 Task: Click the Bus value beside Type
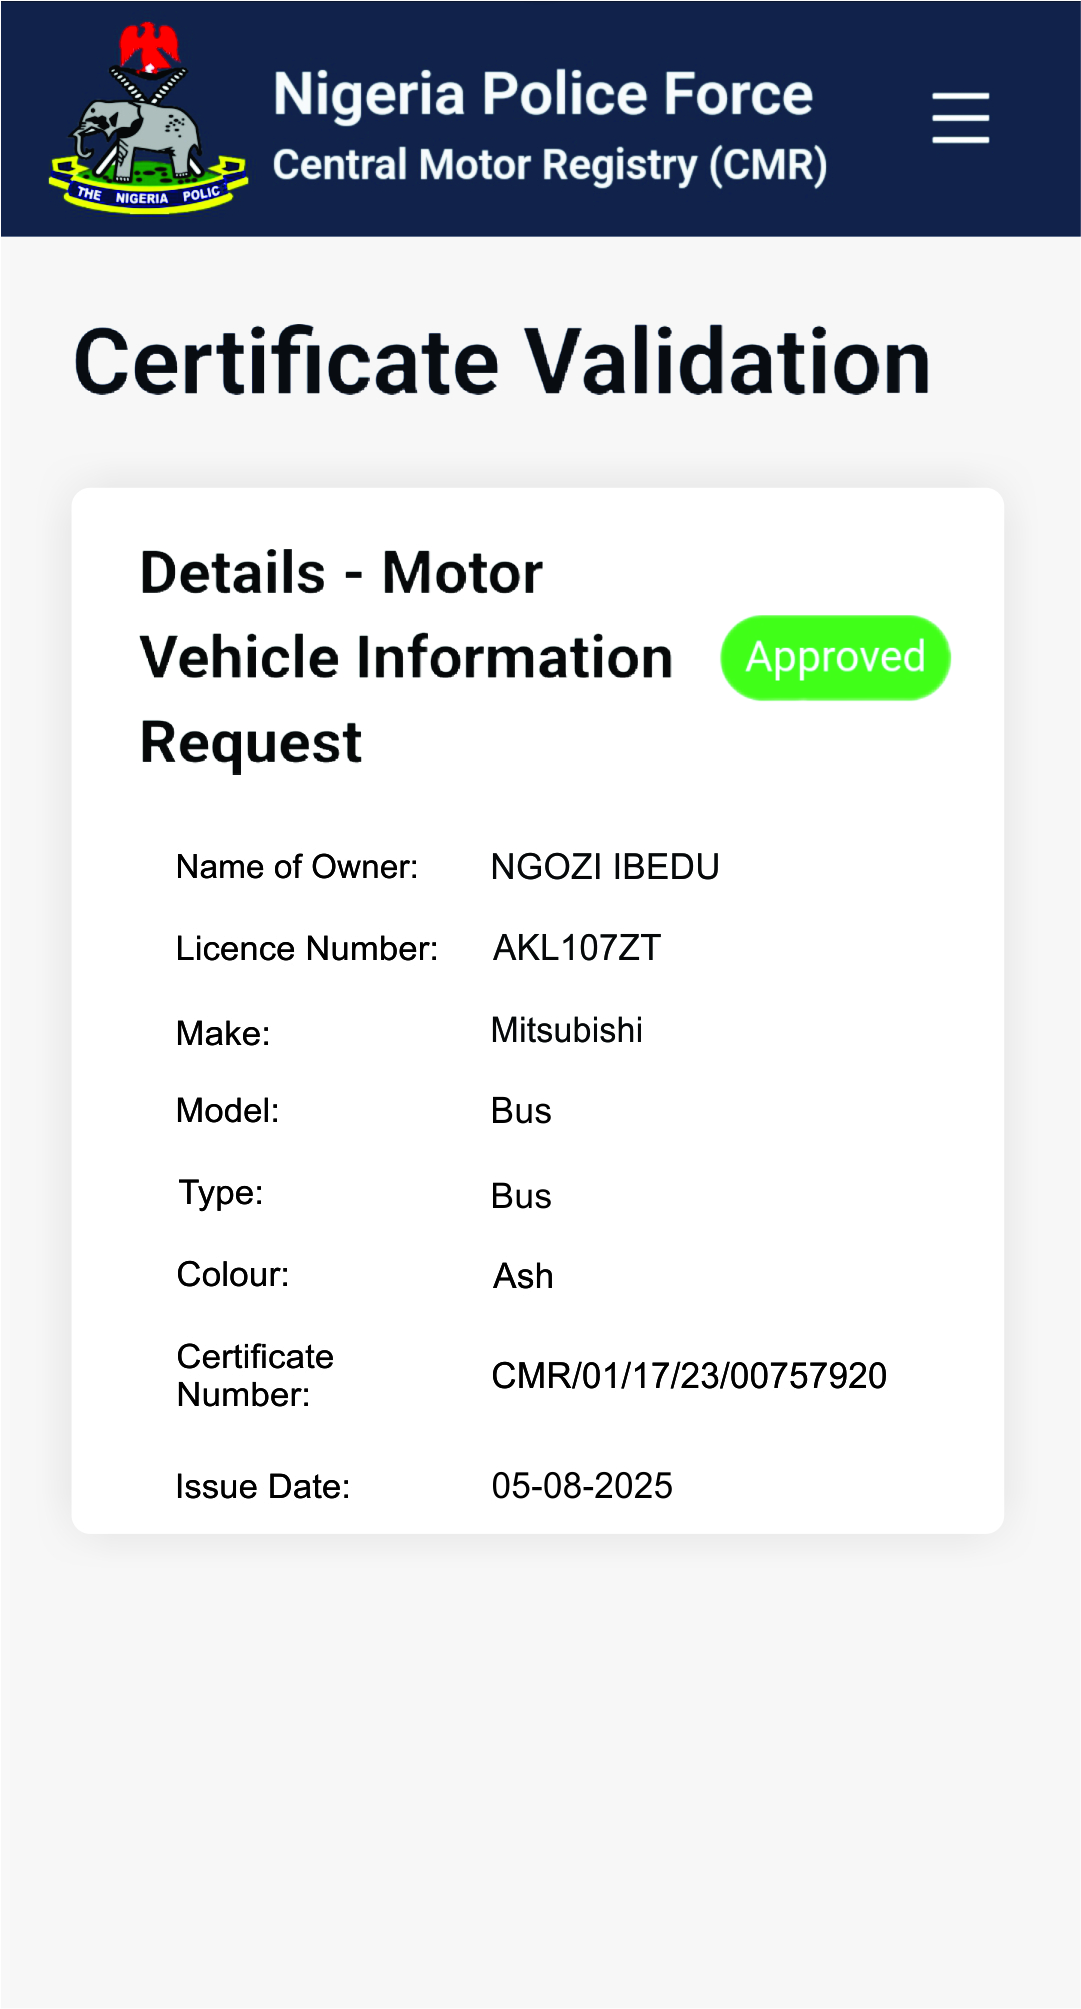click(x=521, y=1196)
